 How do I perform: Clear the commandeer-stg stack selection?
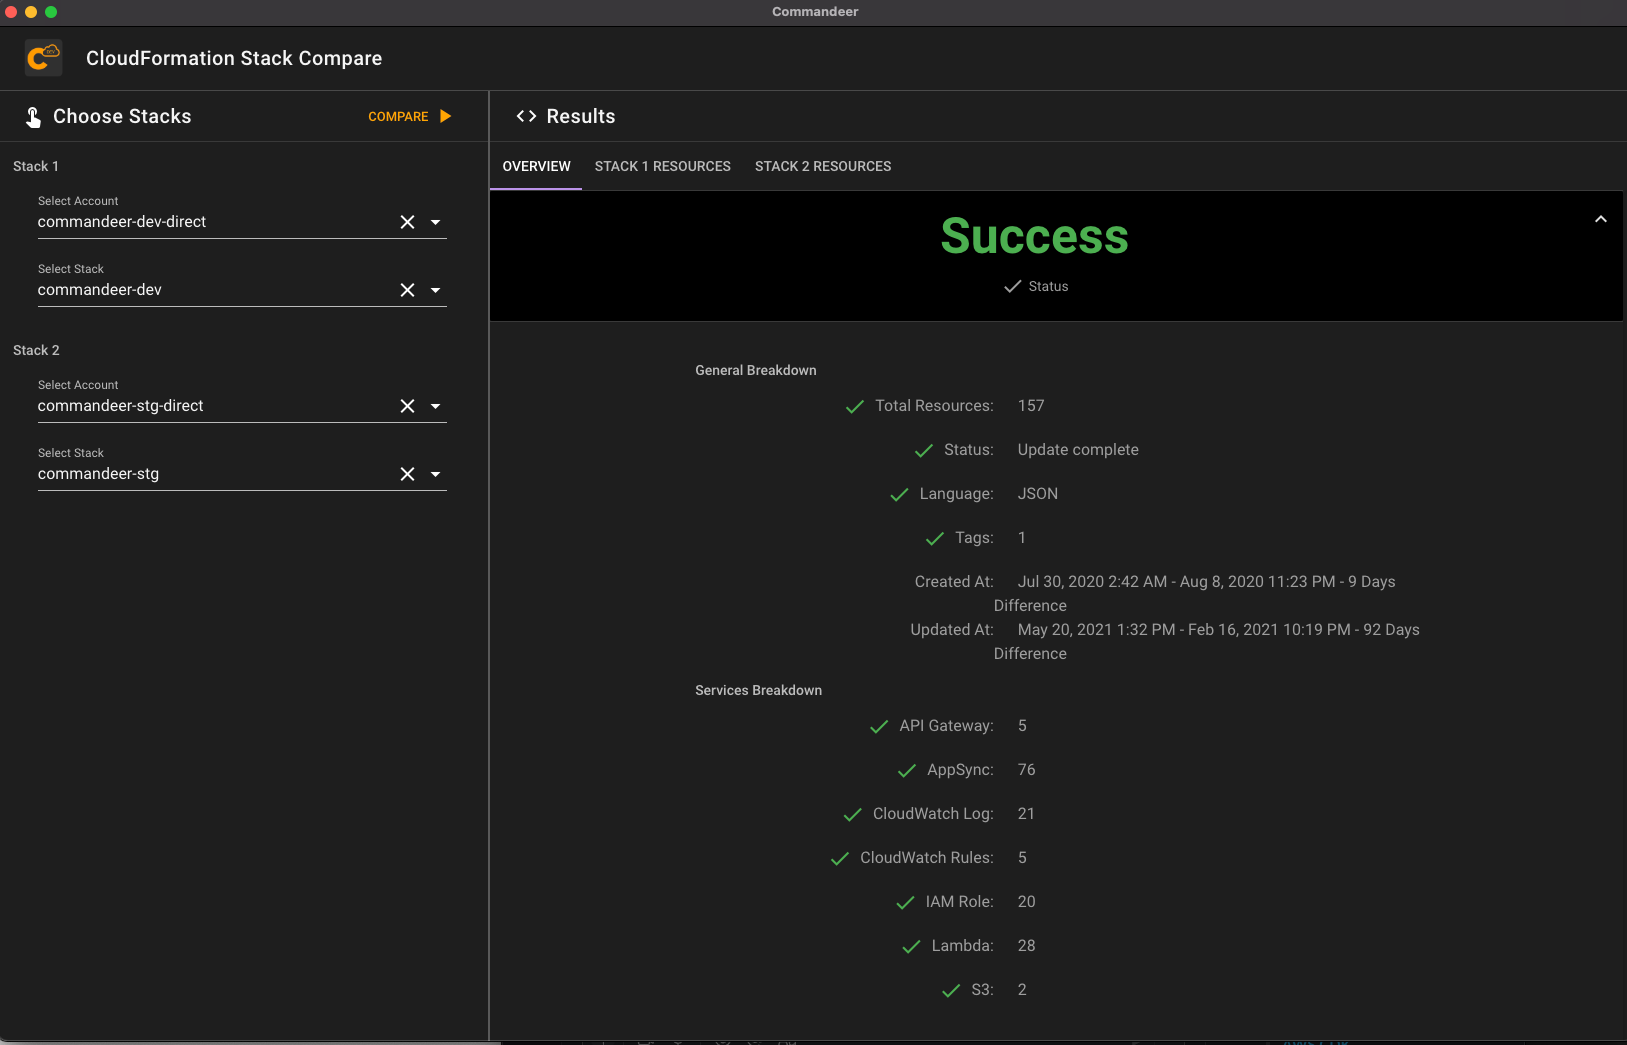(407, 474)
